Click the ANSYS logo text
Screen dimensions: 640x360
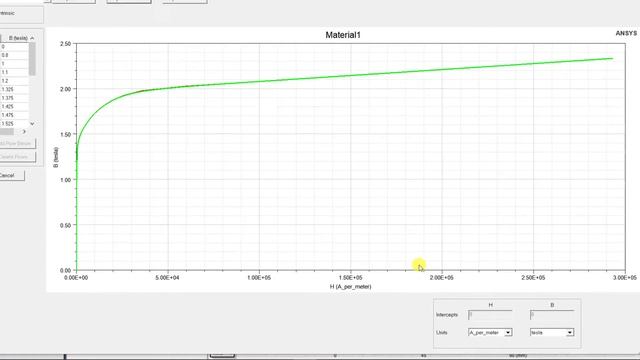click(626, 33)
